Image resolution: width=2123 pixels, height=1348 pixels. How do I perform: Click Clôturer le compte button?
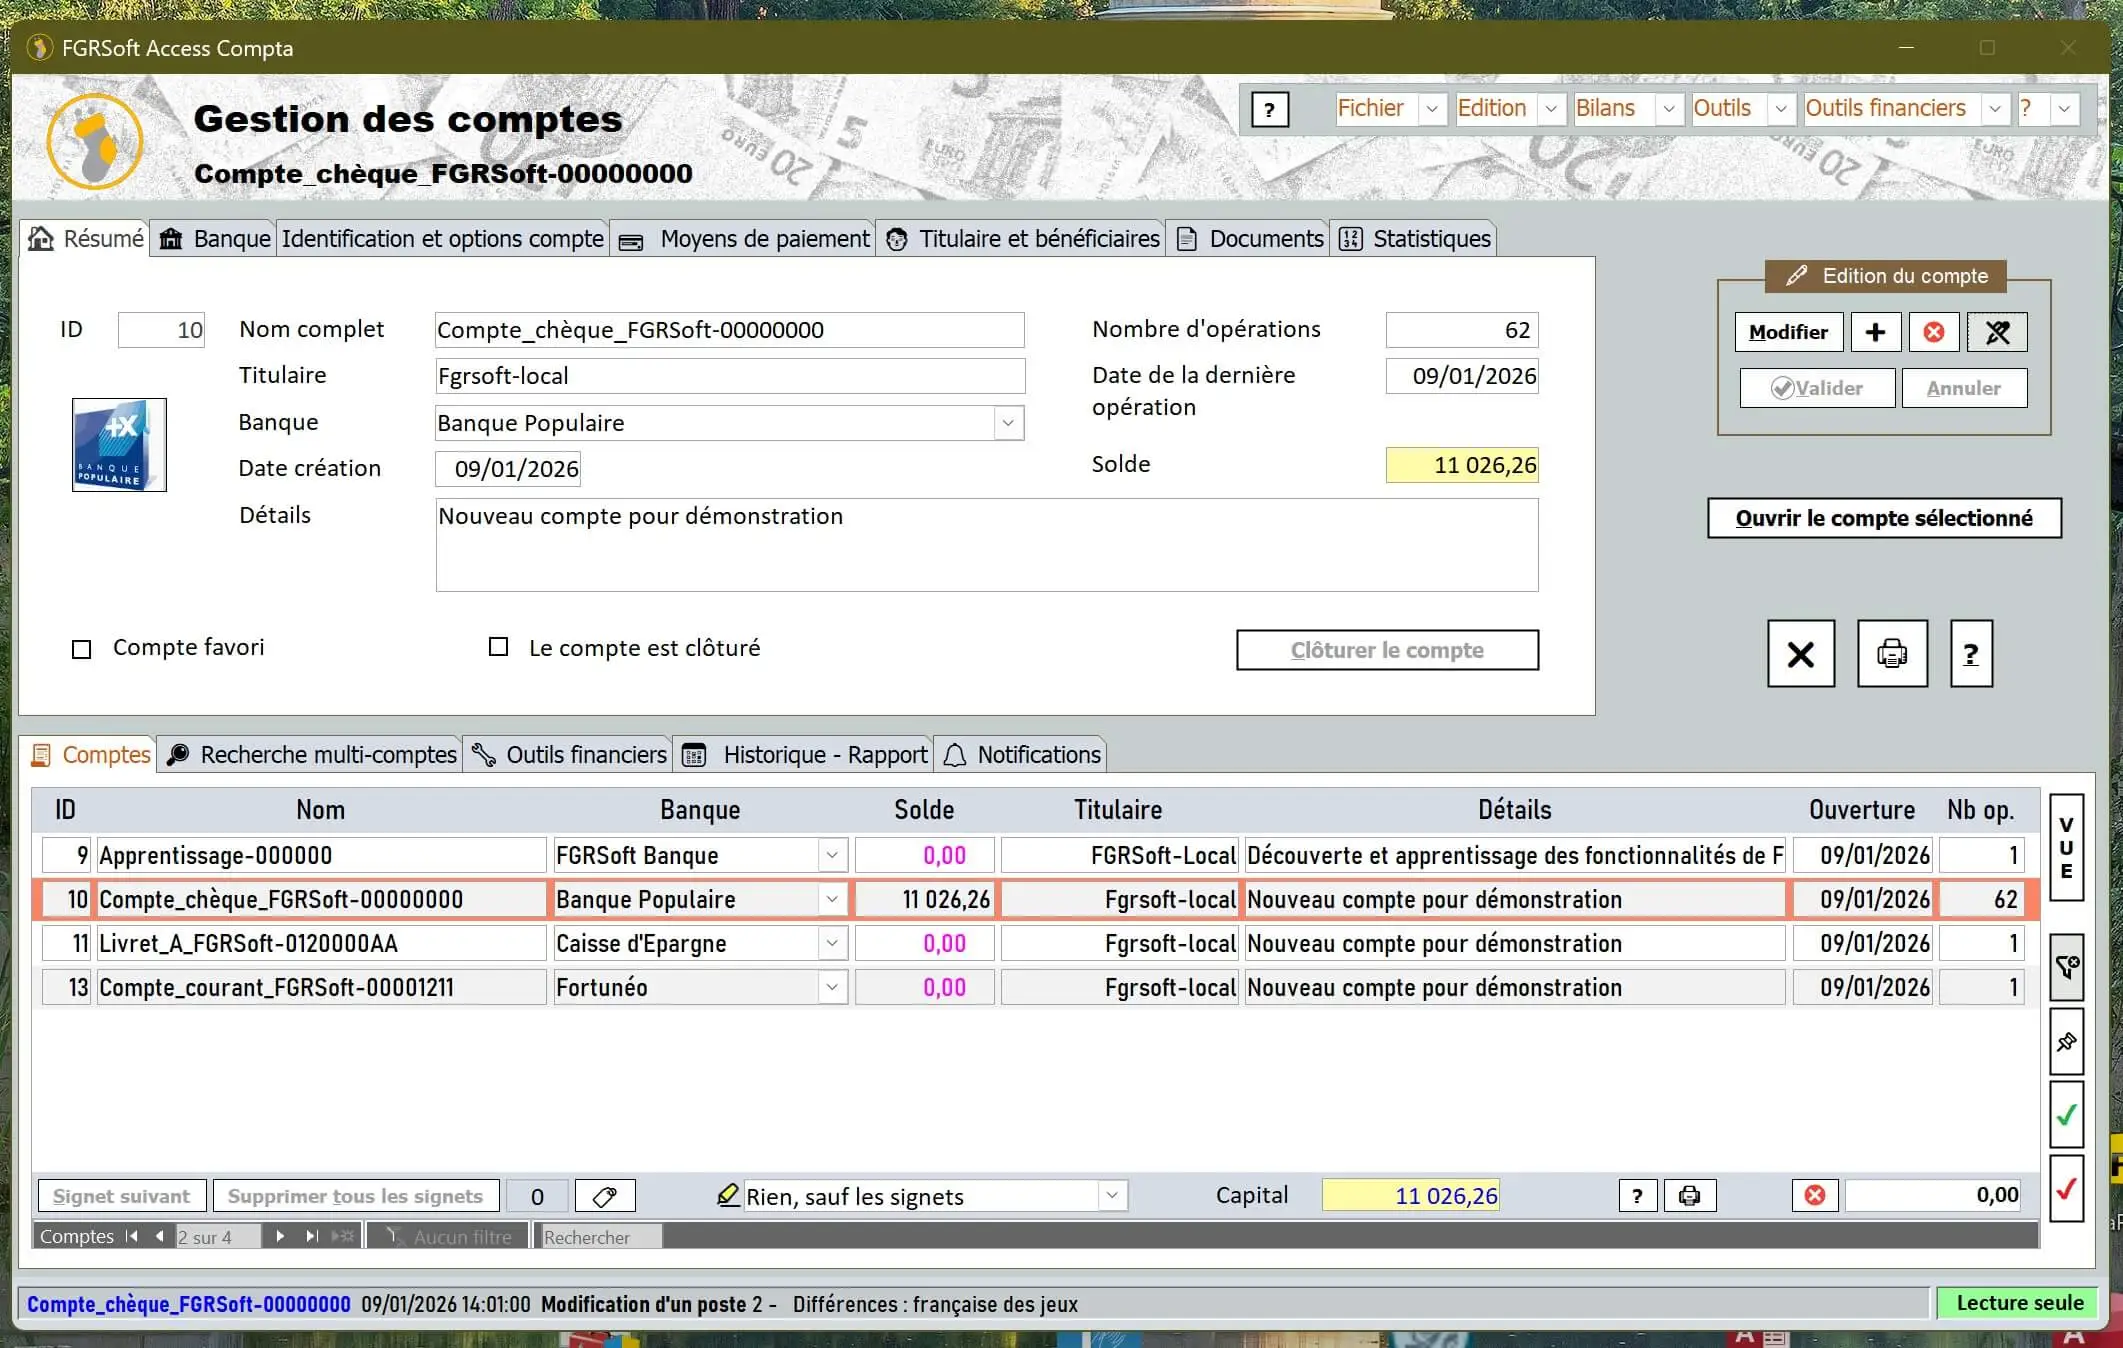pyautogui.click(x=1387, y=650)
